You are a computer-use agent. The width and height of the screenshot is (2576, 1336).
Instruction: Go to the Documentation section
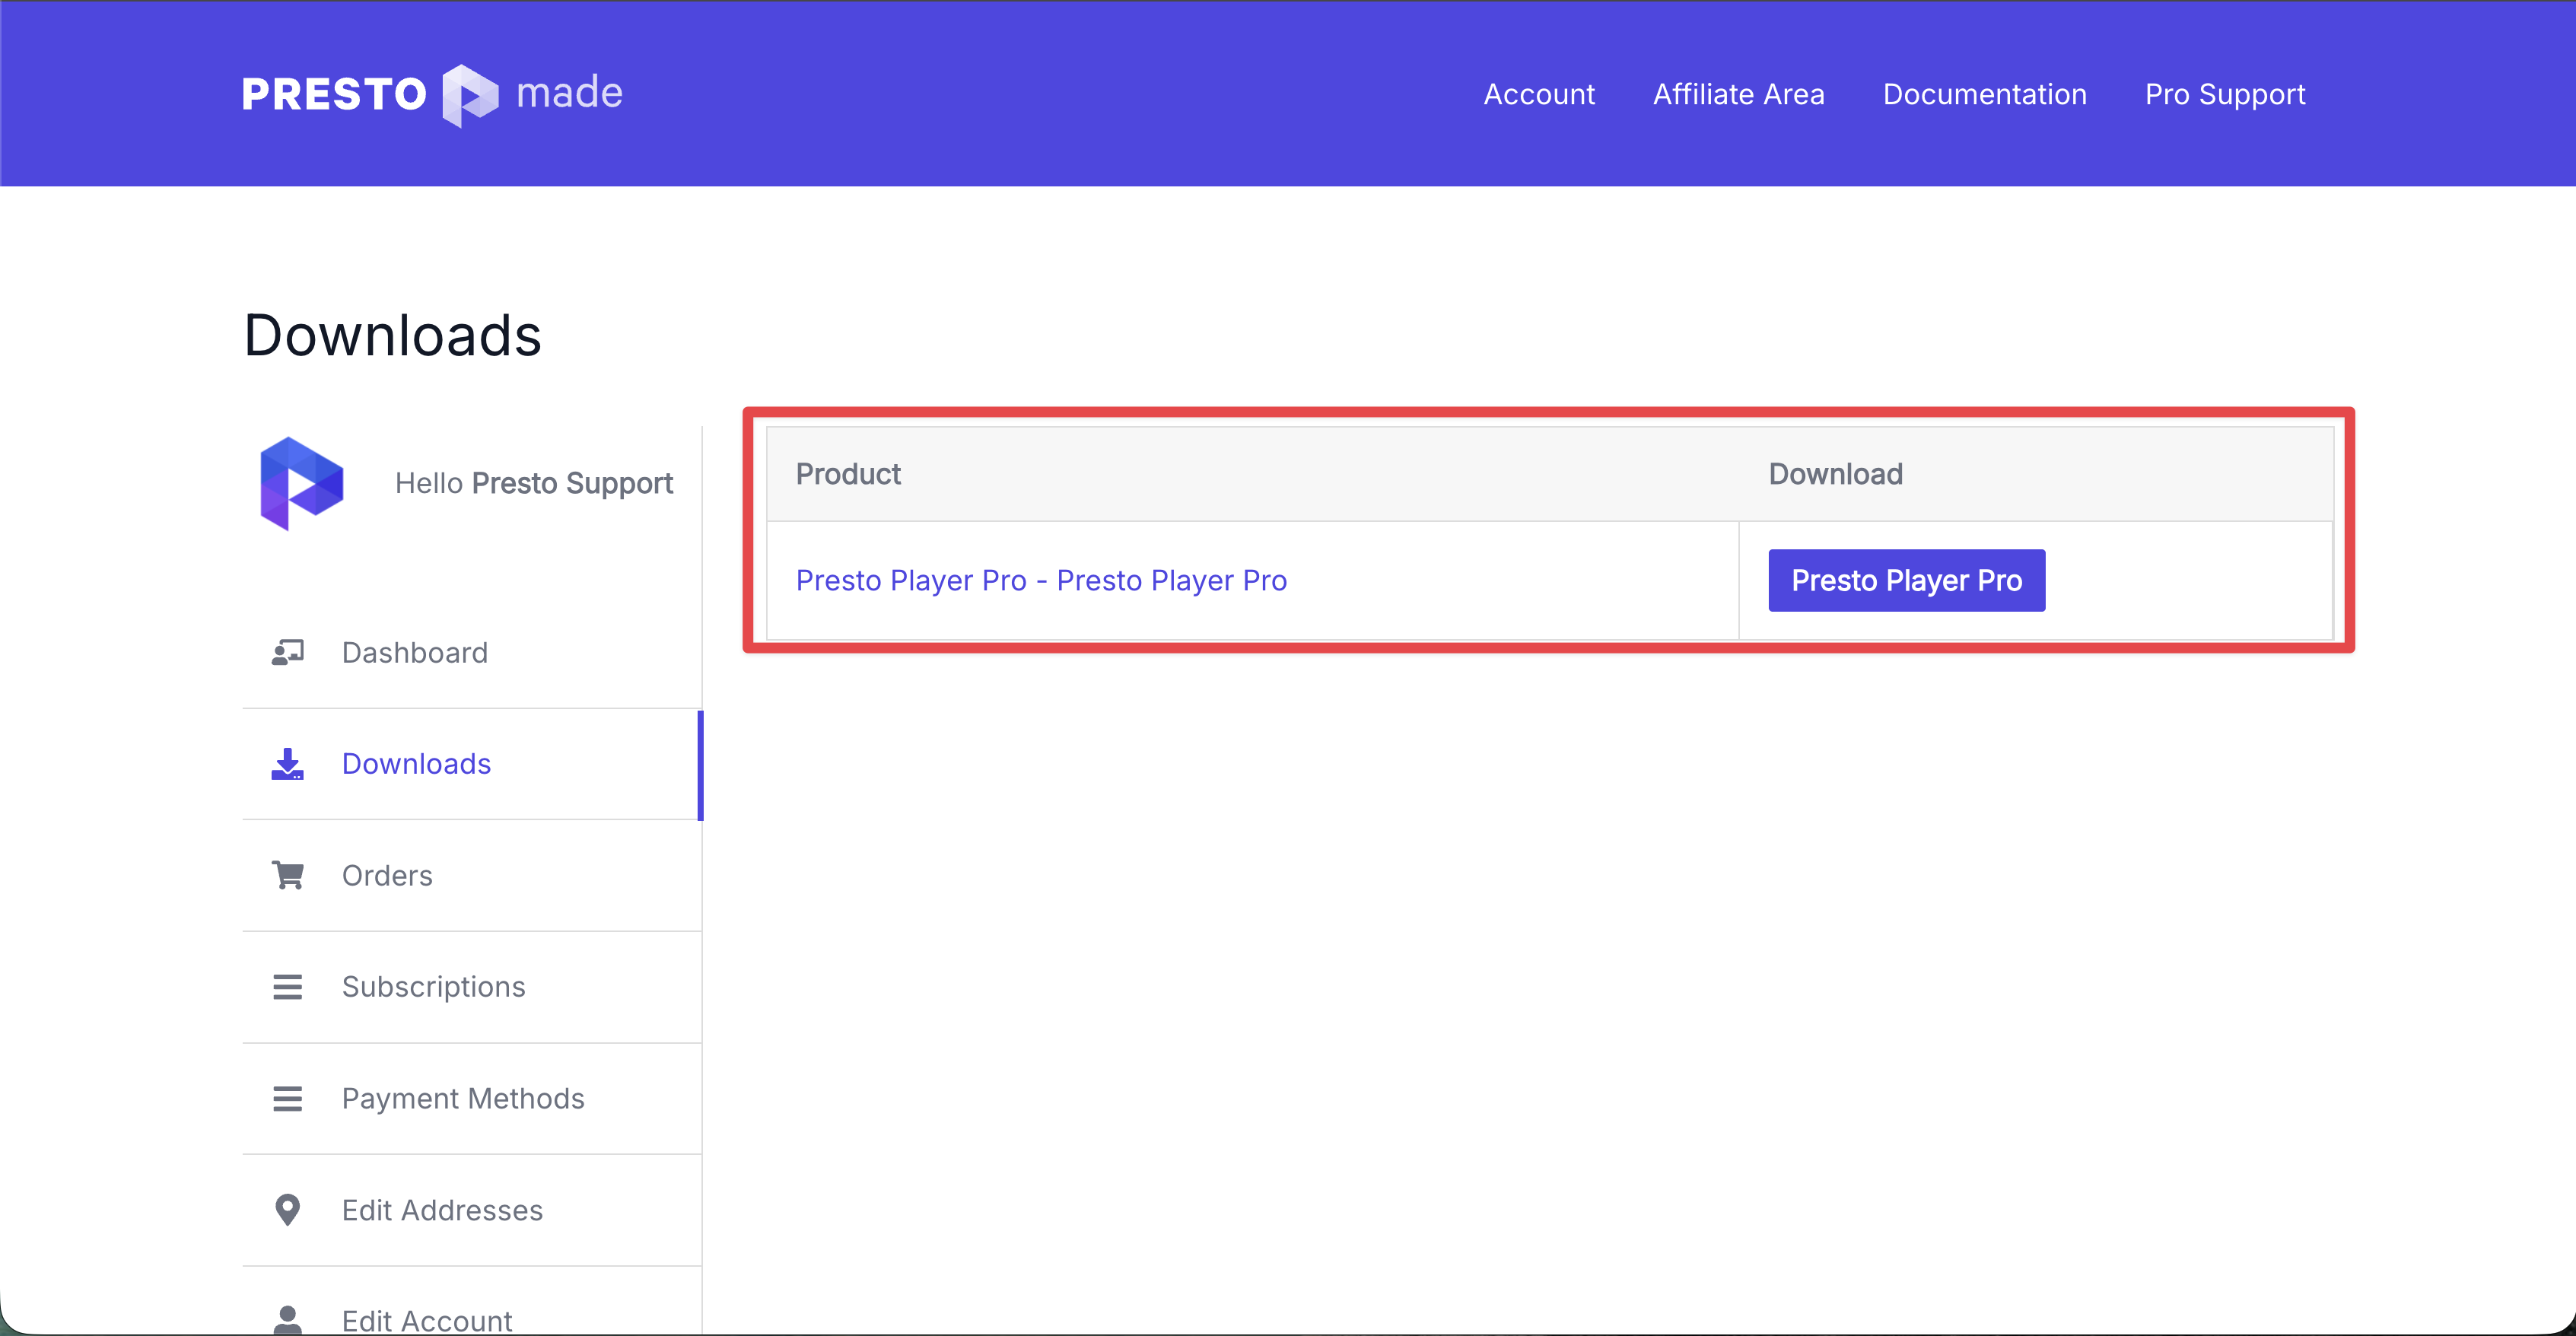(x=1985, y=94)
